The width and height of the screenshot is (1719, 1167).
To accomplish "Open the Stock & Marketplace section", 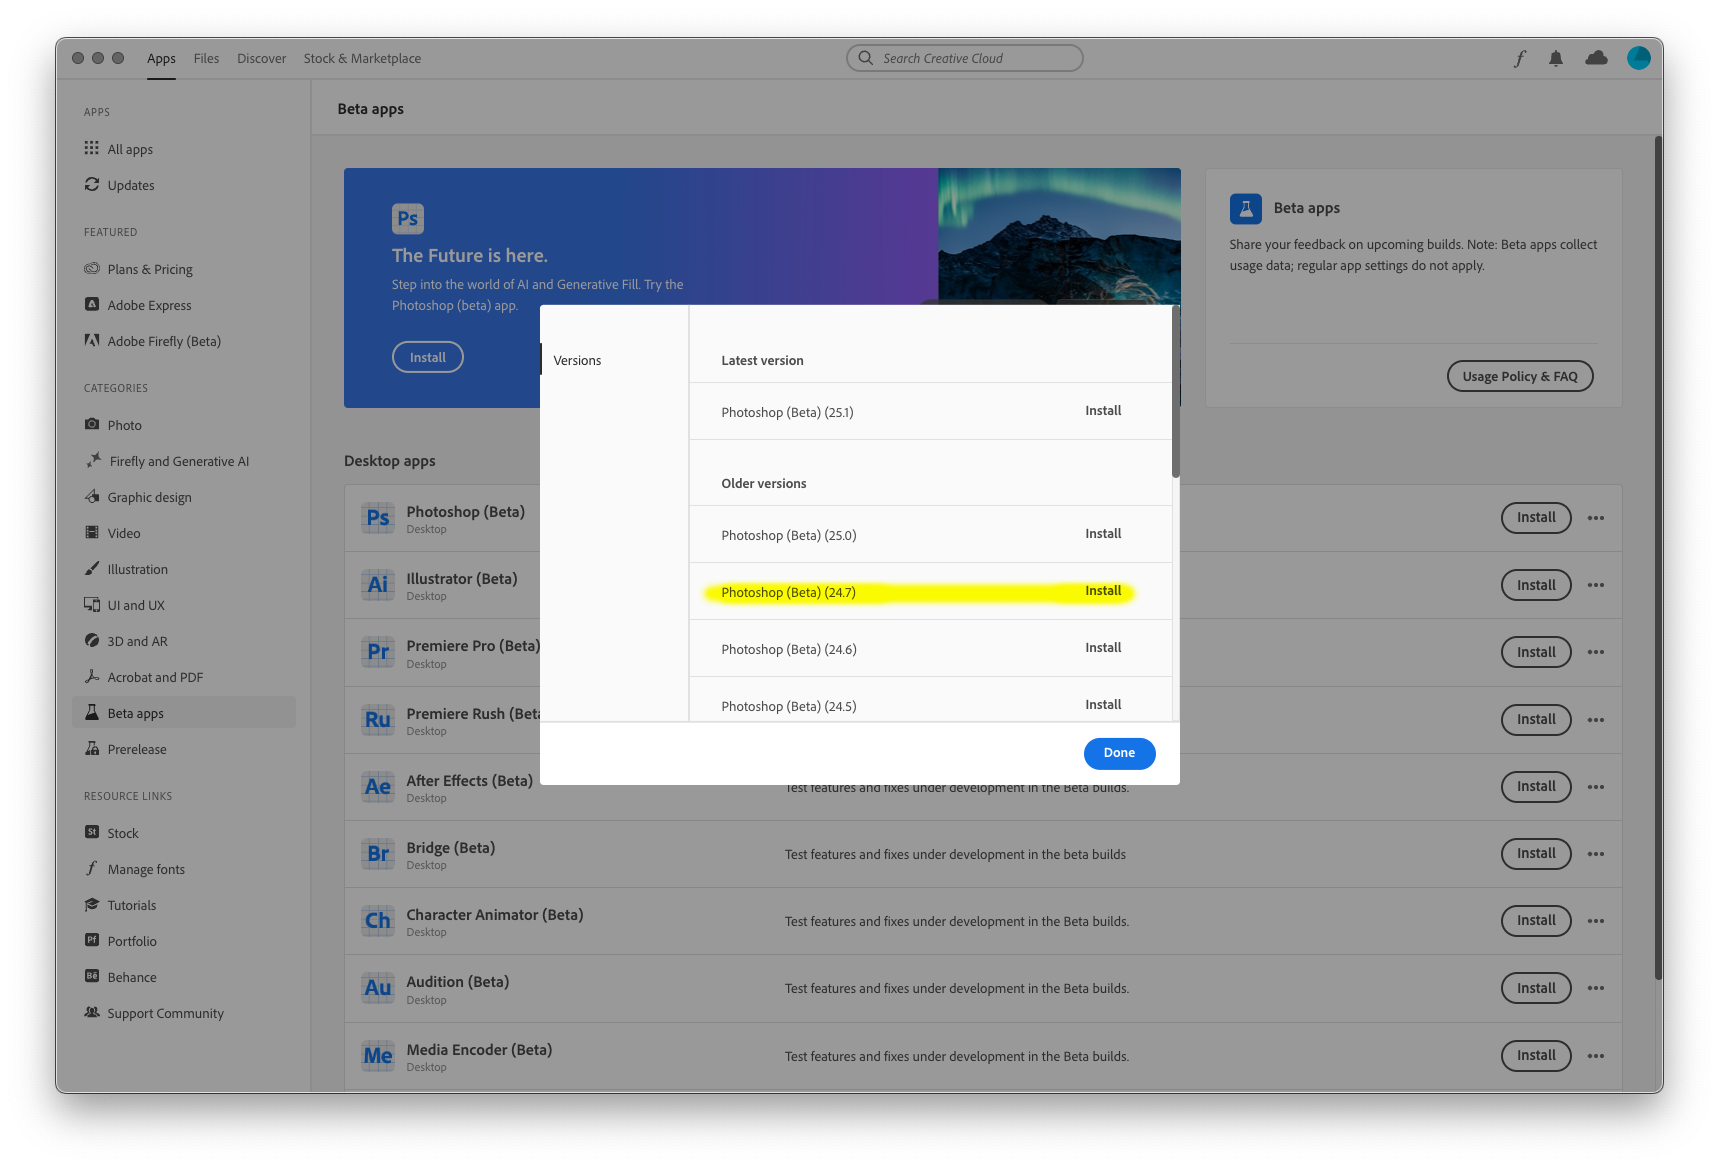I will point(362,58).
